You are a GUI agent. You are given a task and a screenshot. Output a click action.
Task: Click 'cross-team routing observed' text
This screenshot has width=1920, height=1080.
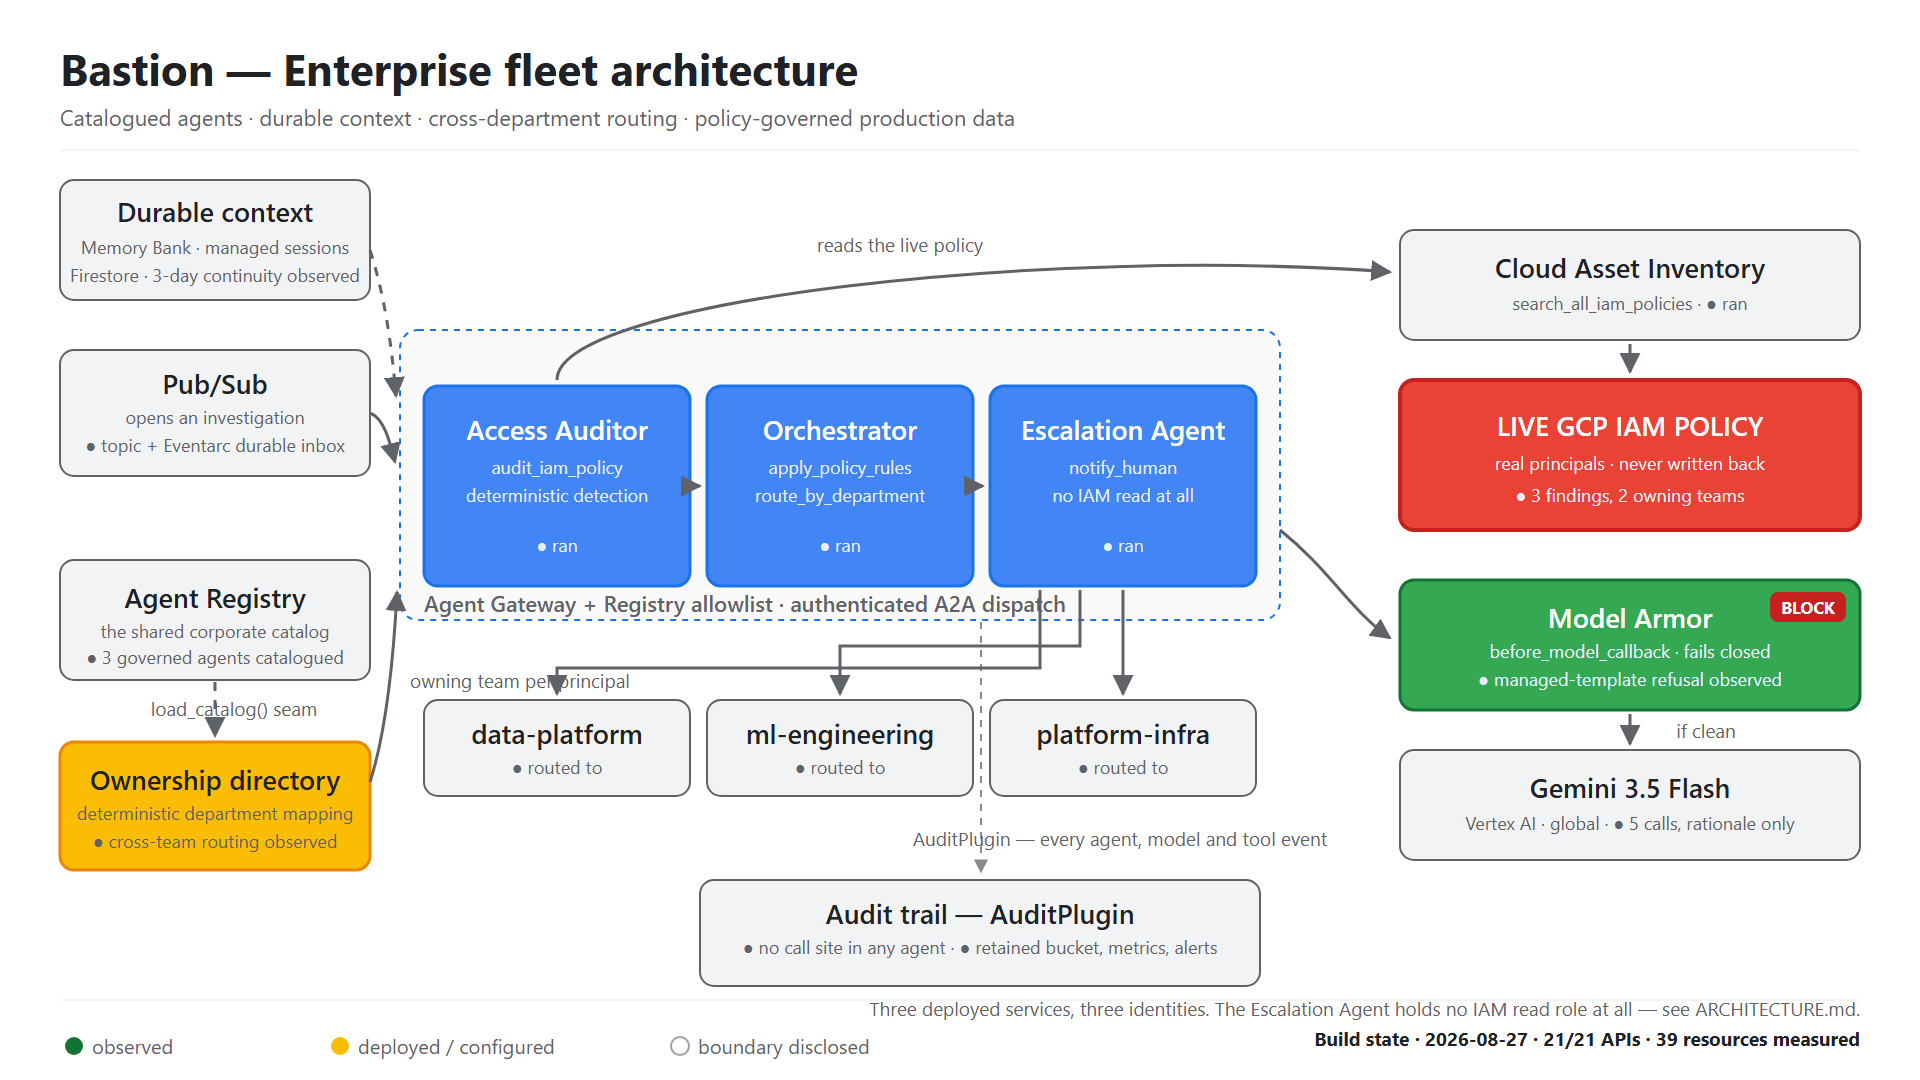(222, 842)
